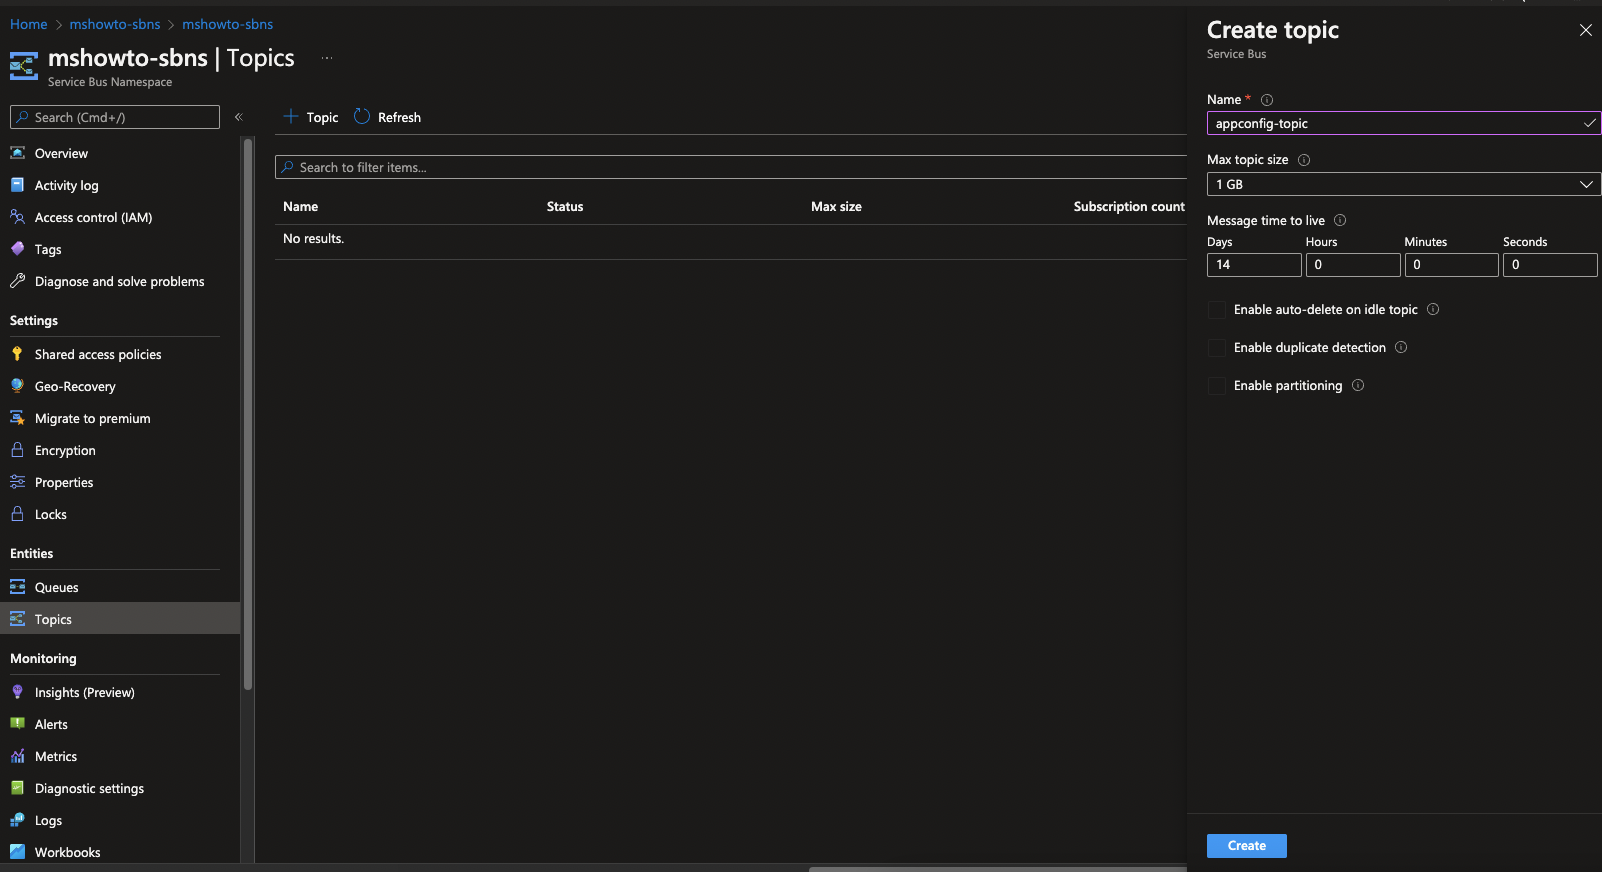This screenshot has width=1602, height=872.
Task: Click info icon for auto-delete on idle topic
Action: [x=1433, y=309]
